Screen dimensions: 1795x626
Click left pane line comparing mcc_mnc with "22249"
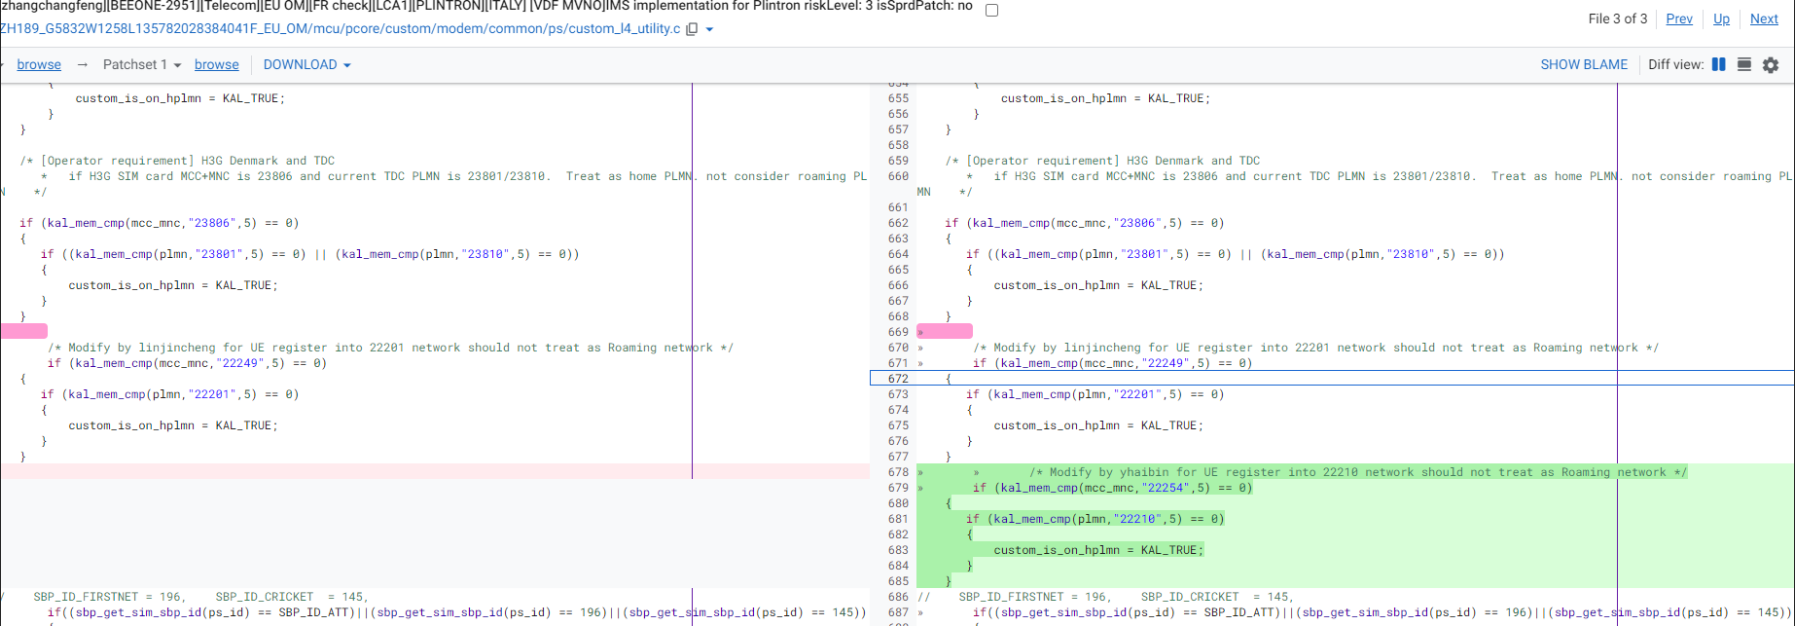pyautogui.click(x=187, y=363)
